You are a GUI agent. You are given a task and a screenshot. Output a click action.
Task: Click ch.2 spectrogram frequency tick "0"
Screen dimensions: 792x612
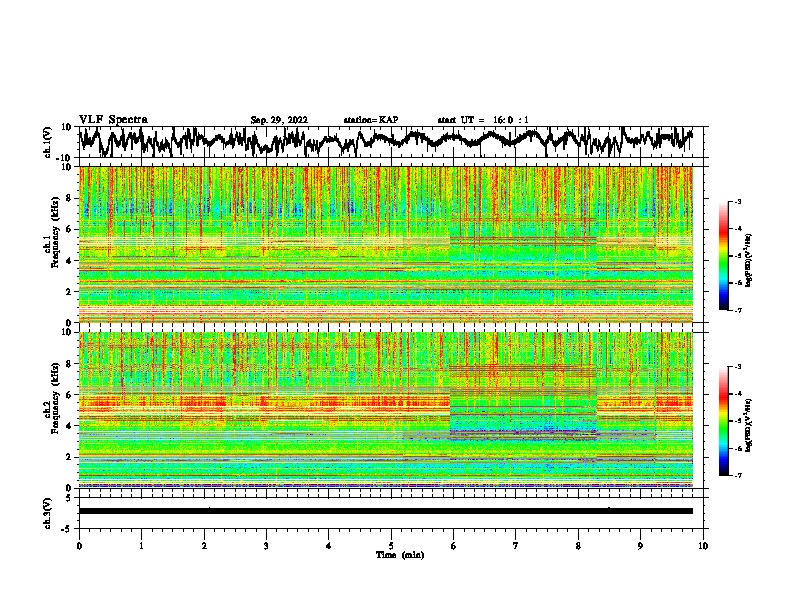tap(69, 488)
